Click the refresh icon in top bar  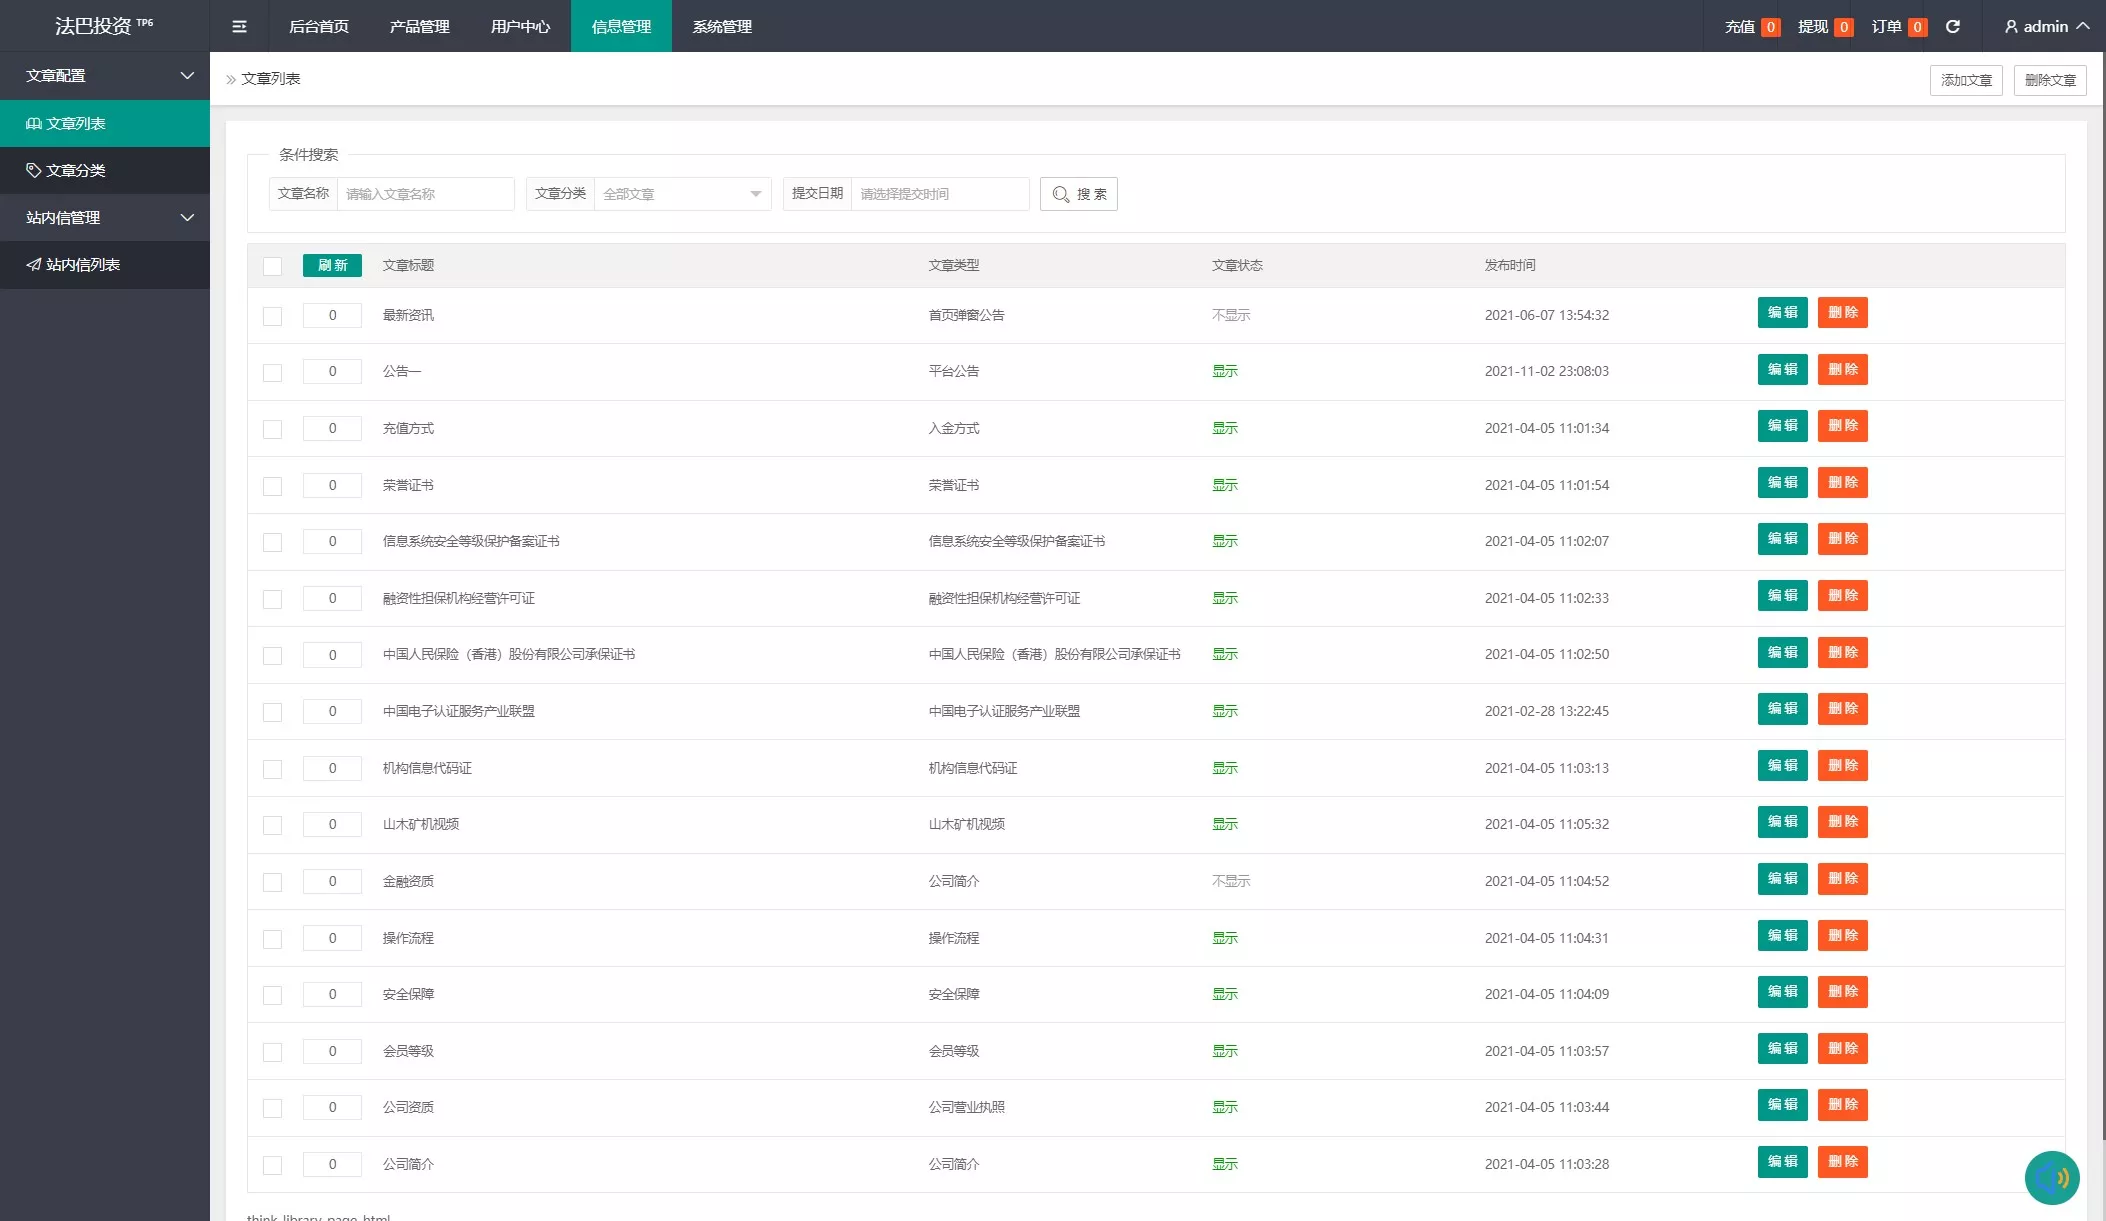(x=1952, y=27)
